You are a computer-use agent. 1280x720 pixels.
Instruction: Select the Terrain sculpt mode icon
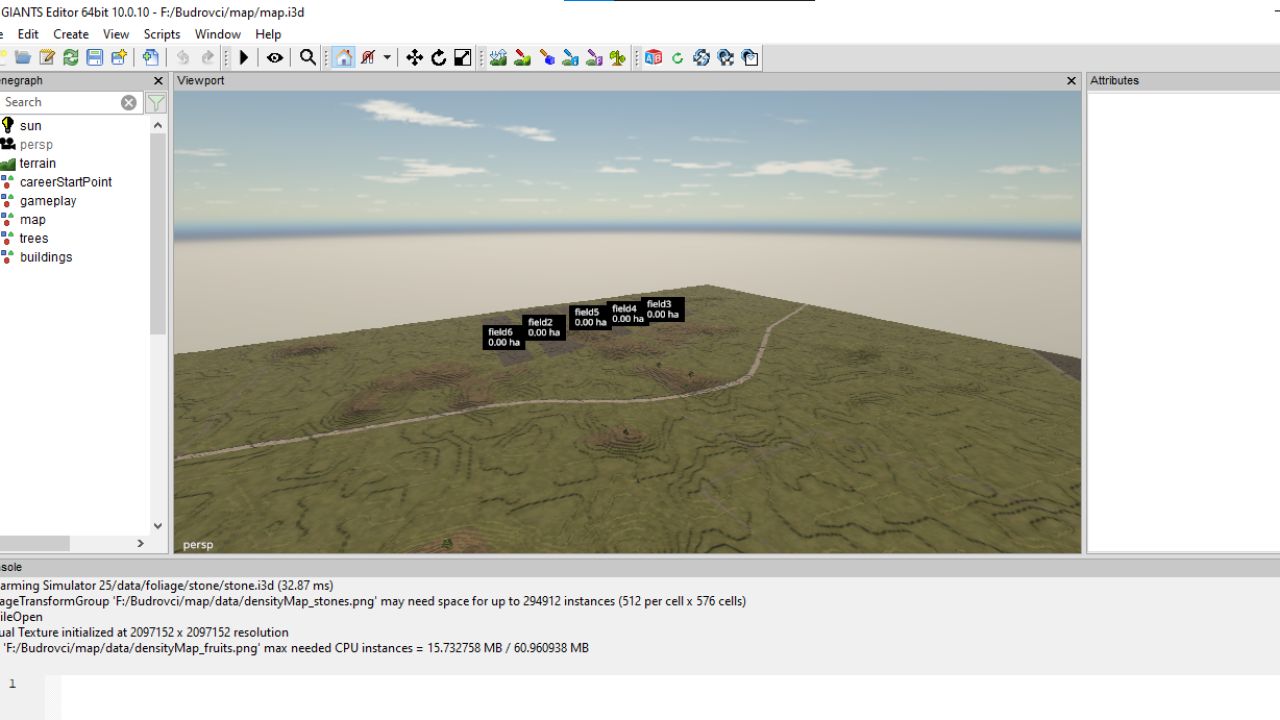tap(498, 58)
